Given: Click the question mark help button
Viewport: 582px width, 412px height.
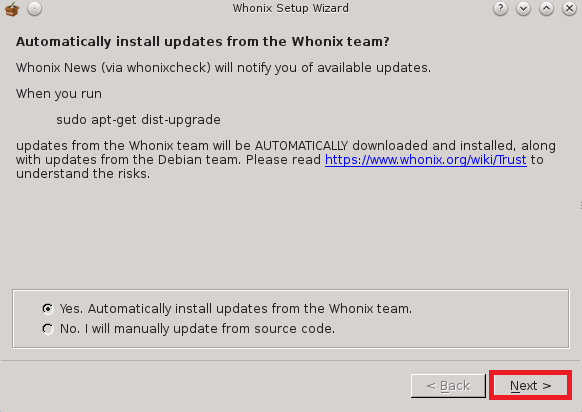Looking at the screenshot, I should (x=500, y=8).
